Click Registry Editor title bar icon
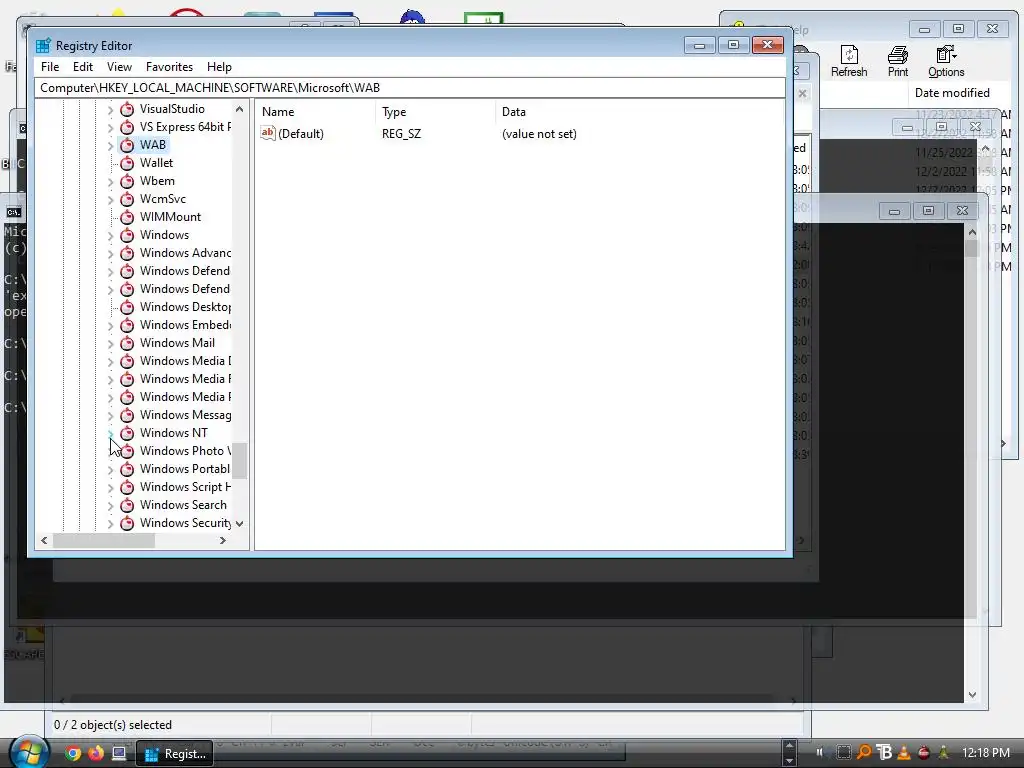The width and height of the screenshot is (1024, 768). [x=43, y=46]
